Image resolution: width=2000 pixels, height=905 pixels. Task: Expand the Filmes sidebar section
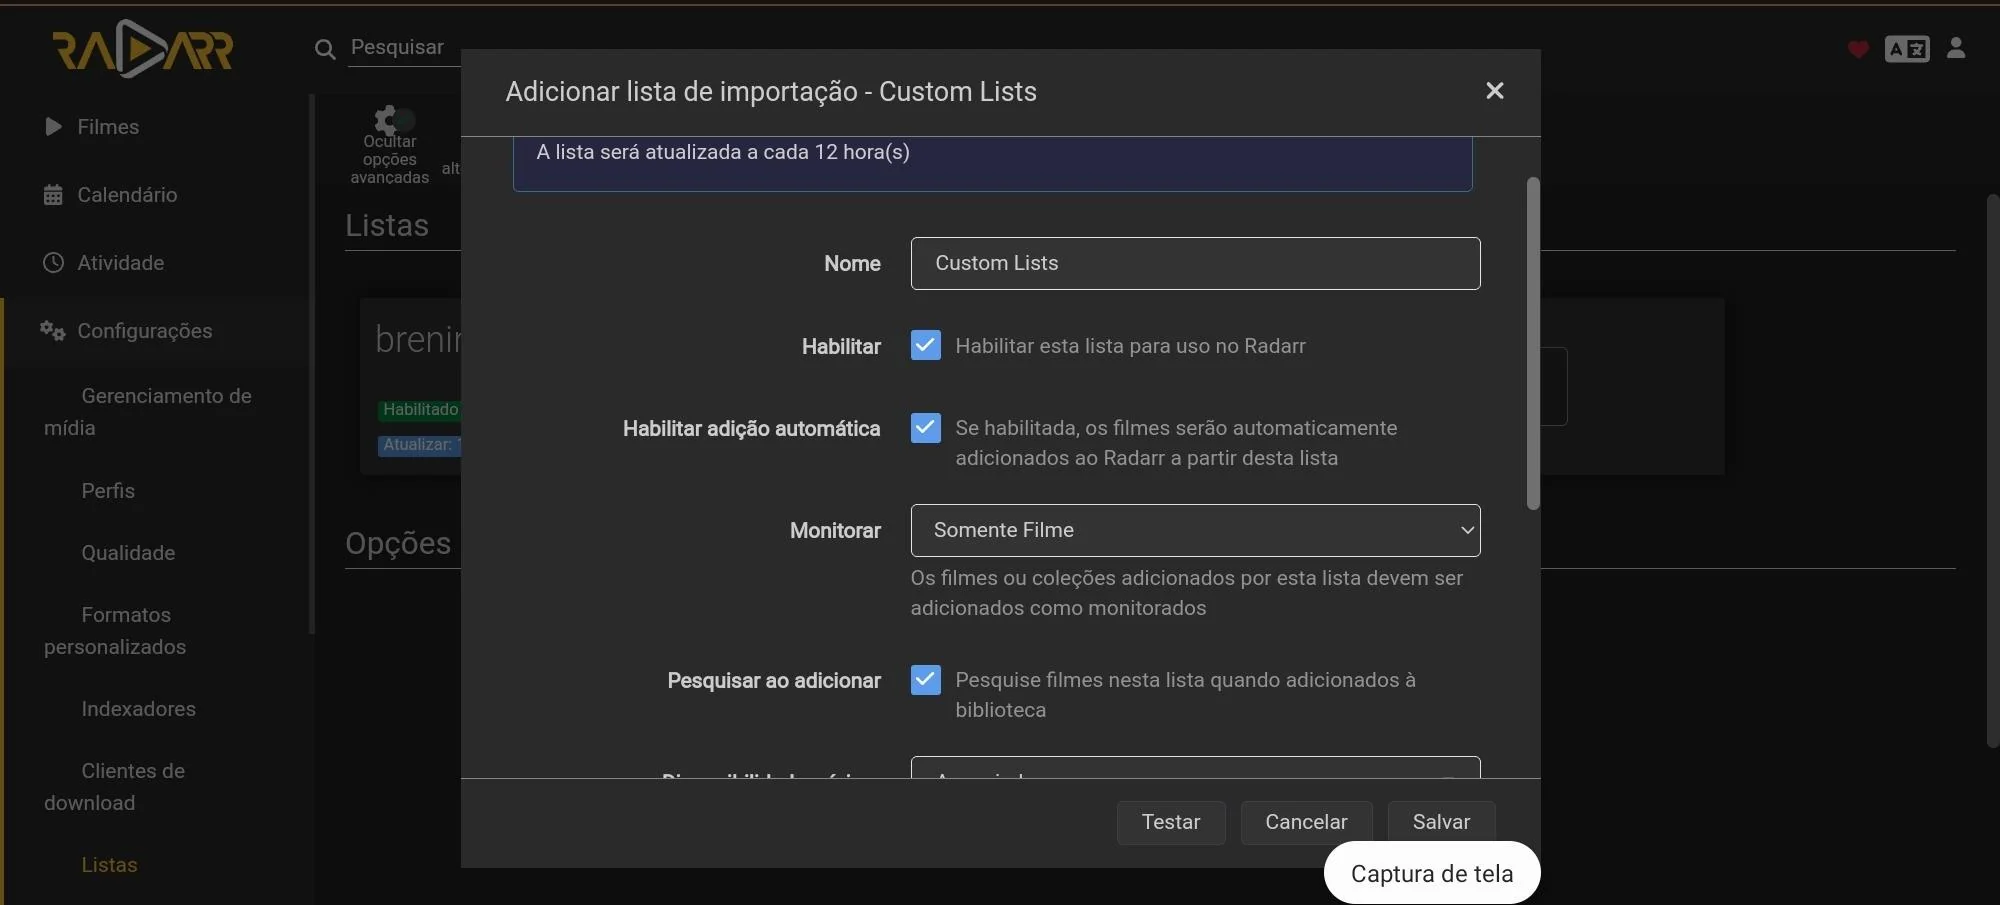coord(107,127)
